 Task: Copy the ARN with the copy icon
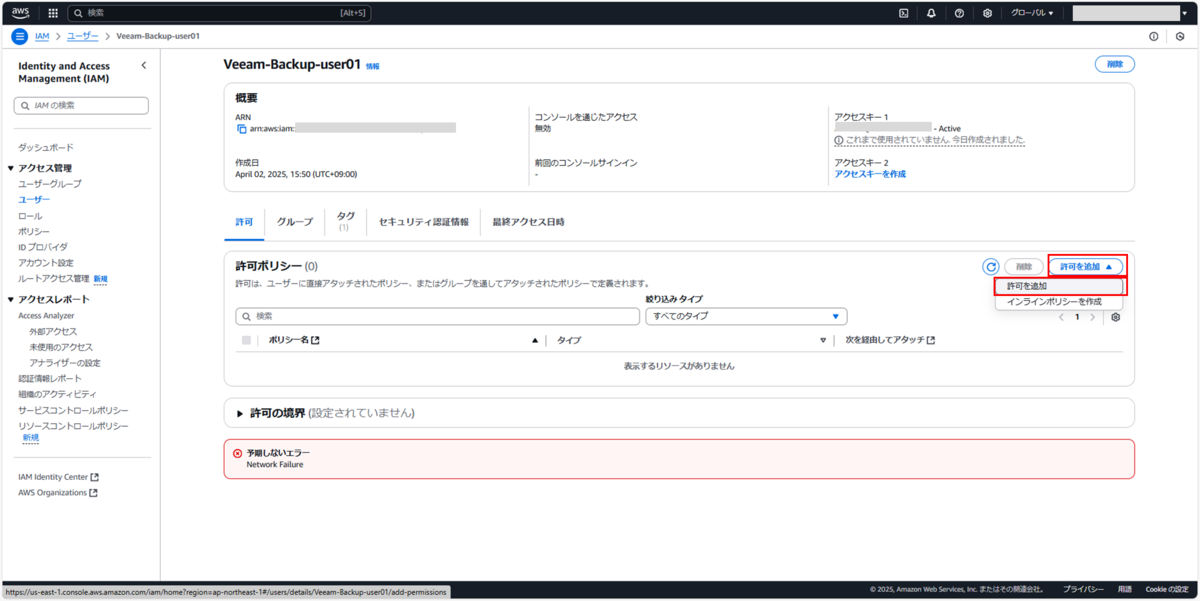point(241,128)
